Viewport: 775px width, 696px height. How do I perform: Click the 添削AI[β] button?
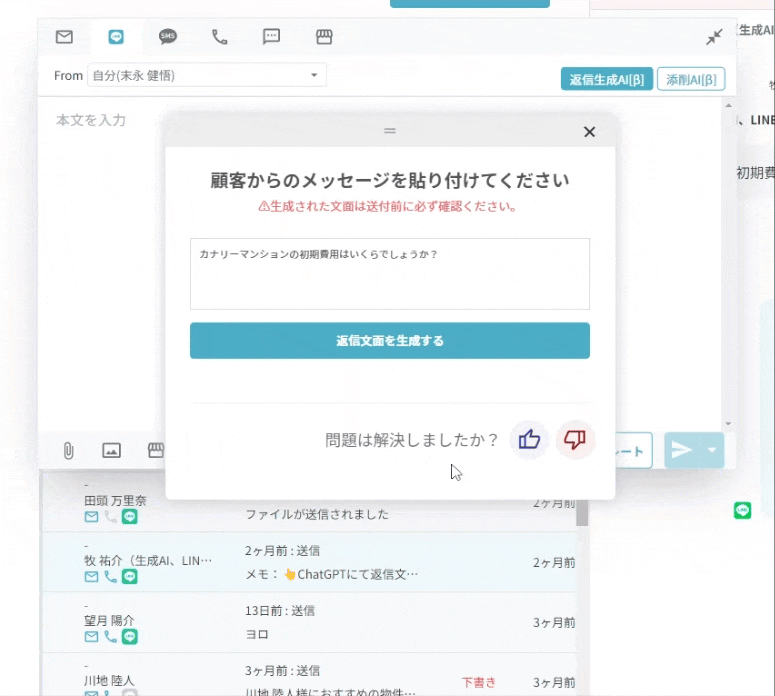[690, 79]
